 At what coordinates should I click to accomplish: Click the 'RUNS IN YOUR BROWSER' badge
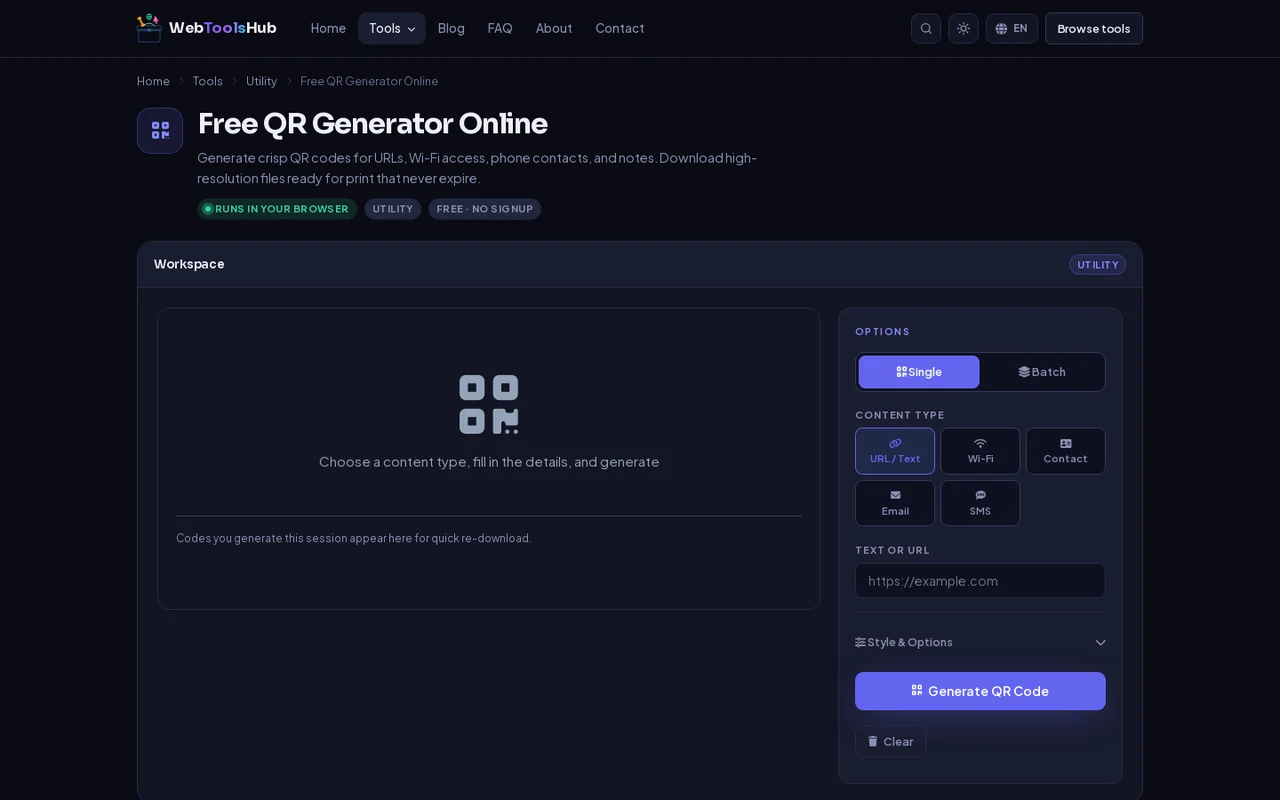[x=277, y=209]
